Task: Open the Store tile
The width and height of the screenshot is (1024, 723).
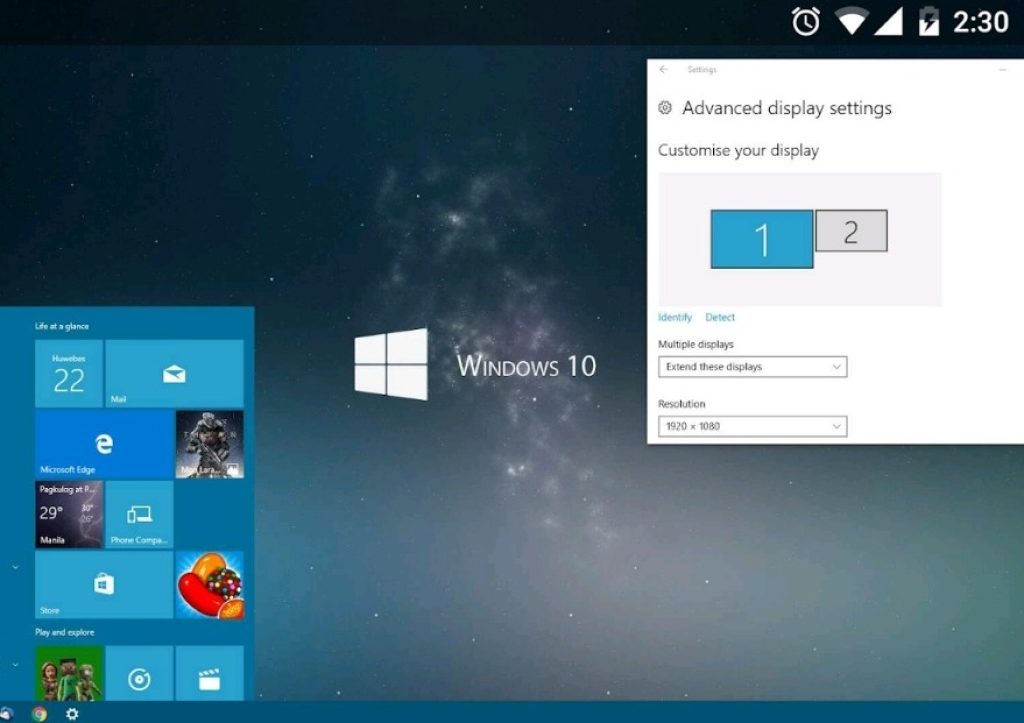Action: pos(103,585)
